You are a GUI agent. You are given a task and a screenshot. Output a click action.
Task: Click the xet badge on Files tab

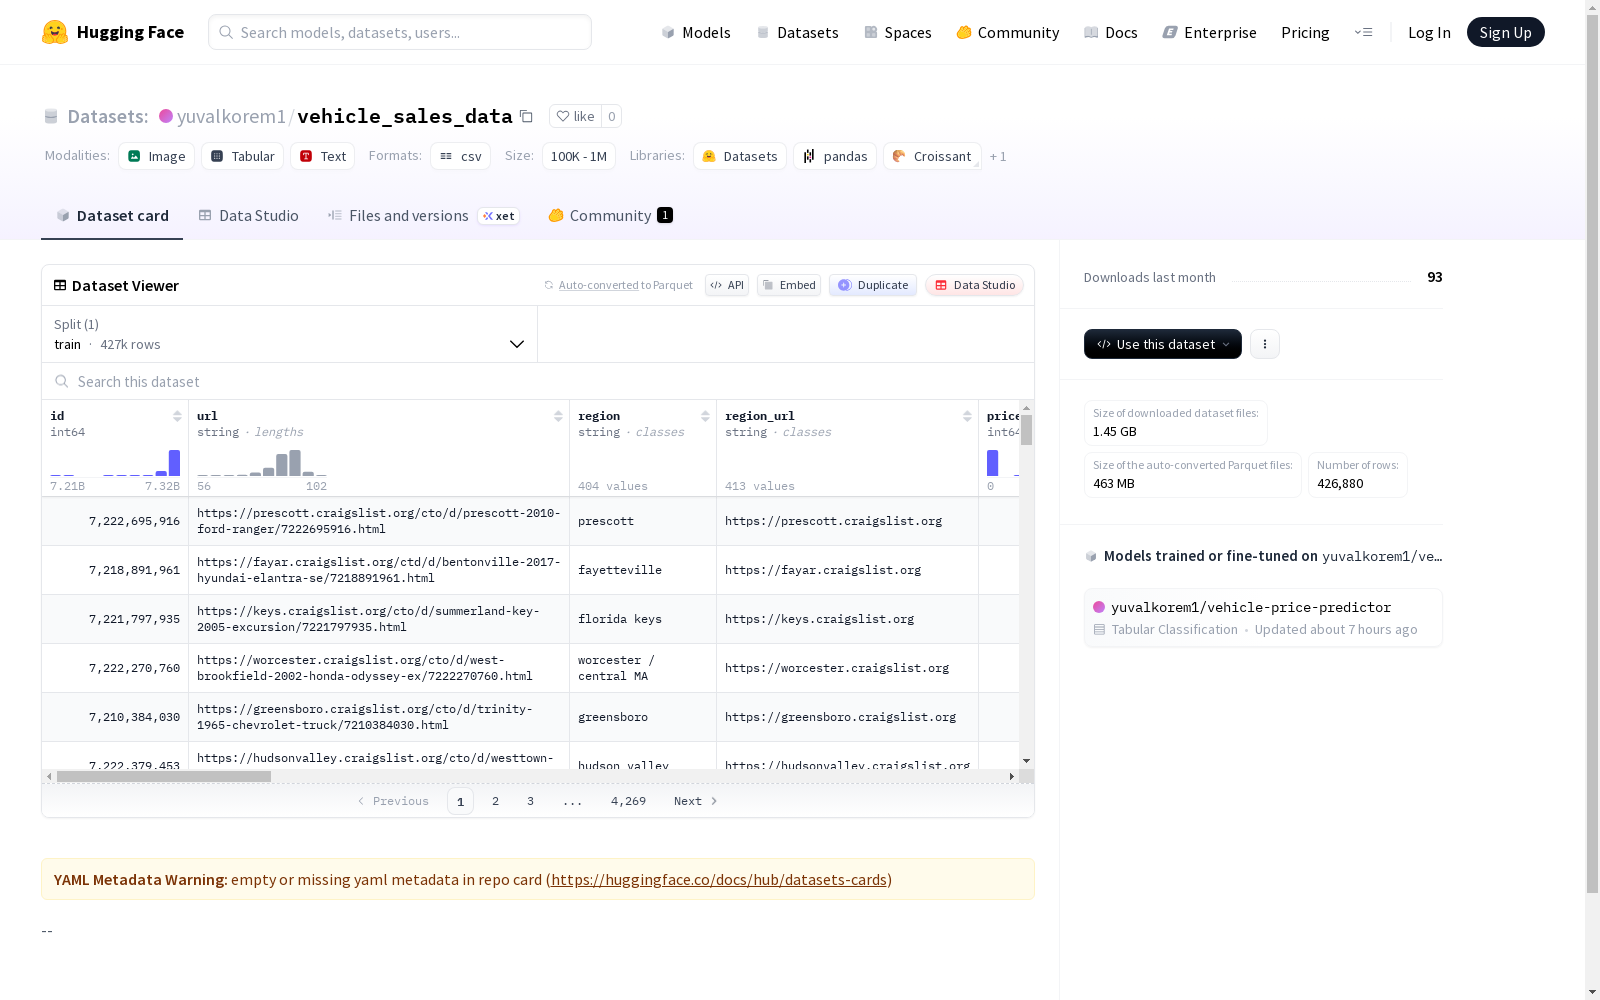(499, 216)
